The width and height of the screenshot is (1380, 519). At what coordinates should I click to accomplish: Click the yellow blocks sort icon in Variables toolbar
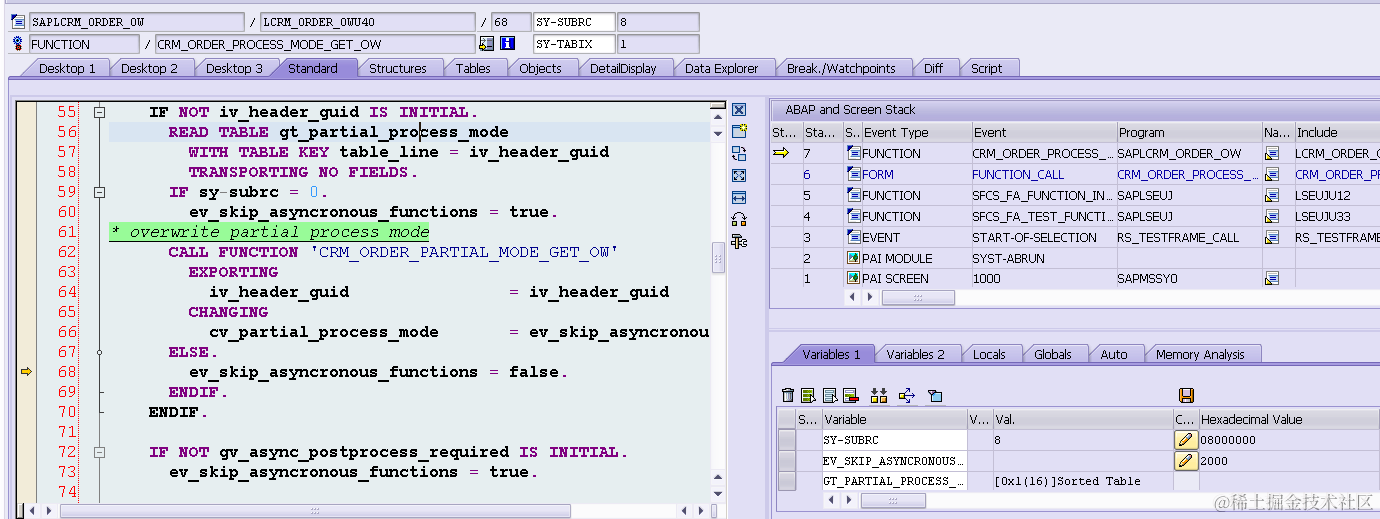pyautogui.click(x=879, y=395)
